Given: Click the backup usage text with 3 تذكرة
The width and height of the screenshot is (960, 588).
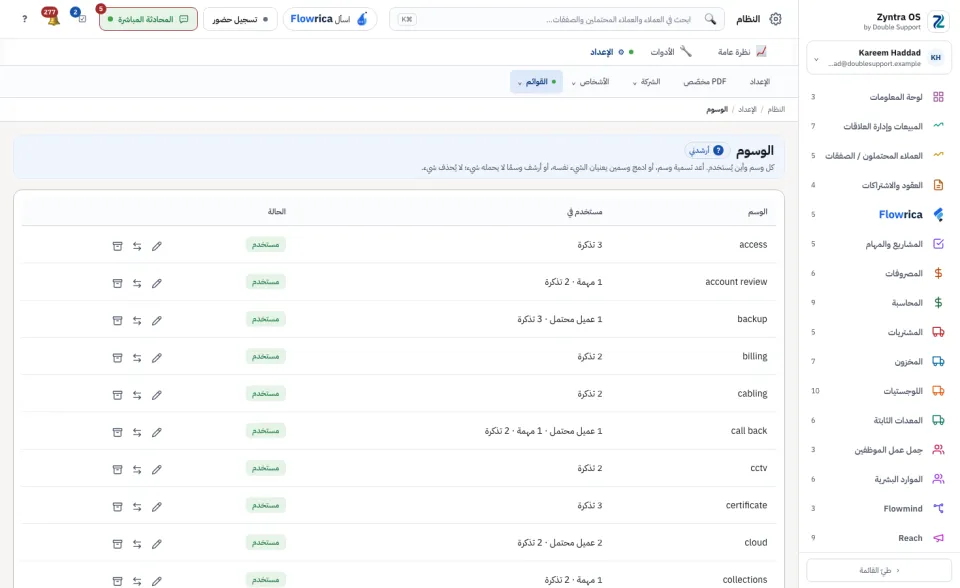Looking at the screenshot, I should point(560,319).
